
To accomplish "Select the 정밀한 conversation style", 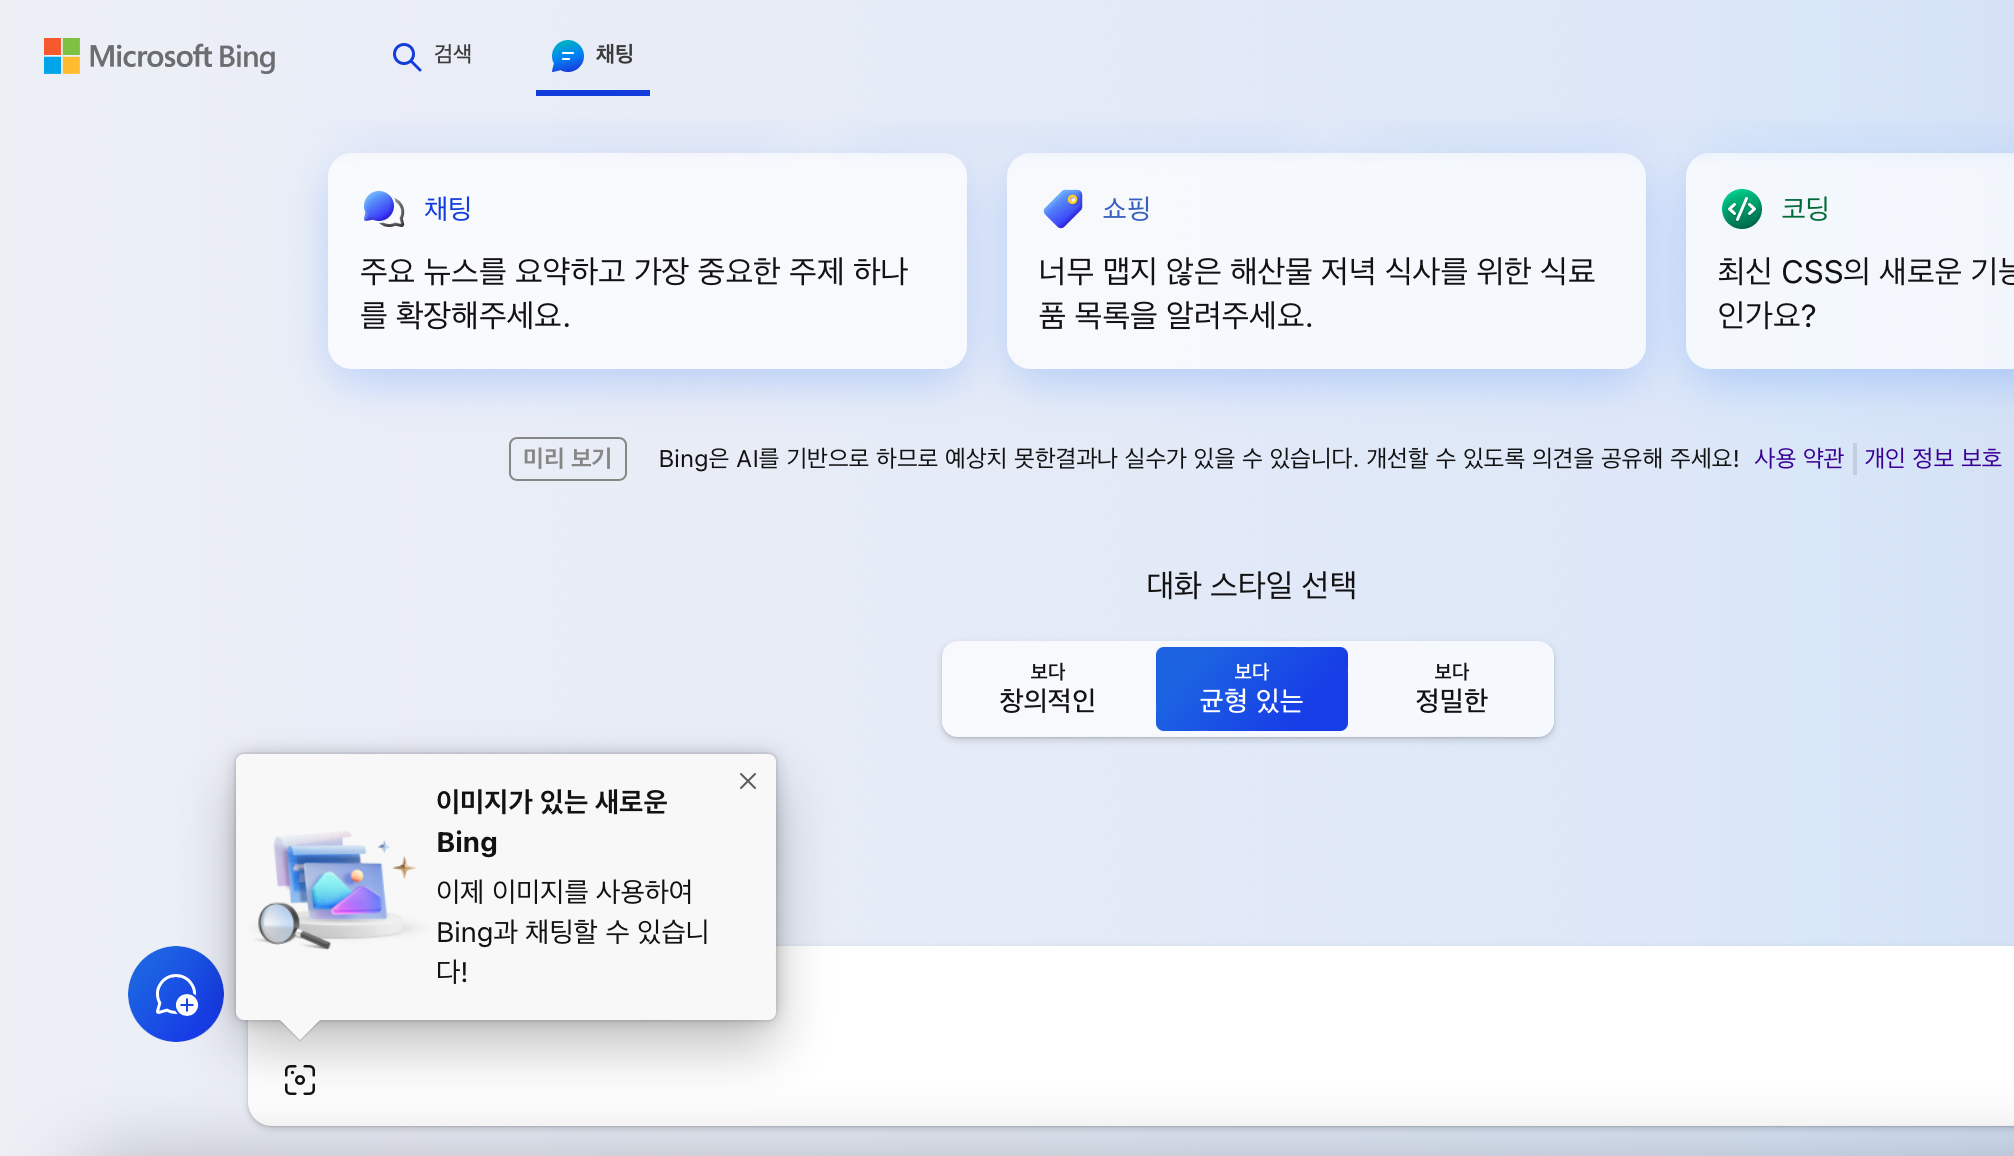I will pos(1451,689).
